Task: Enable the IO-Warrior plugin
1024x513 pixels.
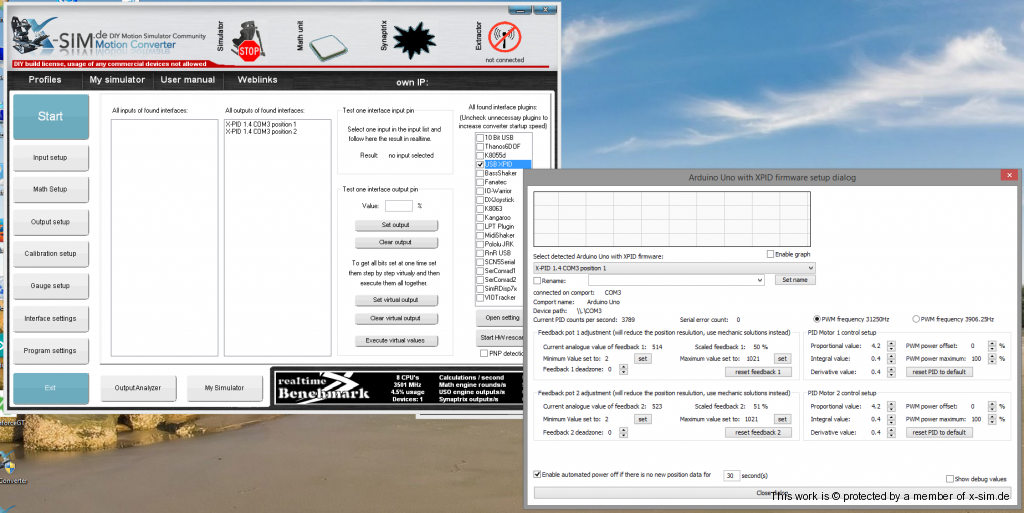Action: tap(480, 191)
